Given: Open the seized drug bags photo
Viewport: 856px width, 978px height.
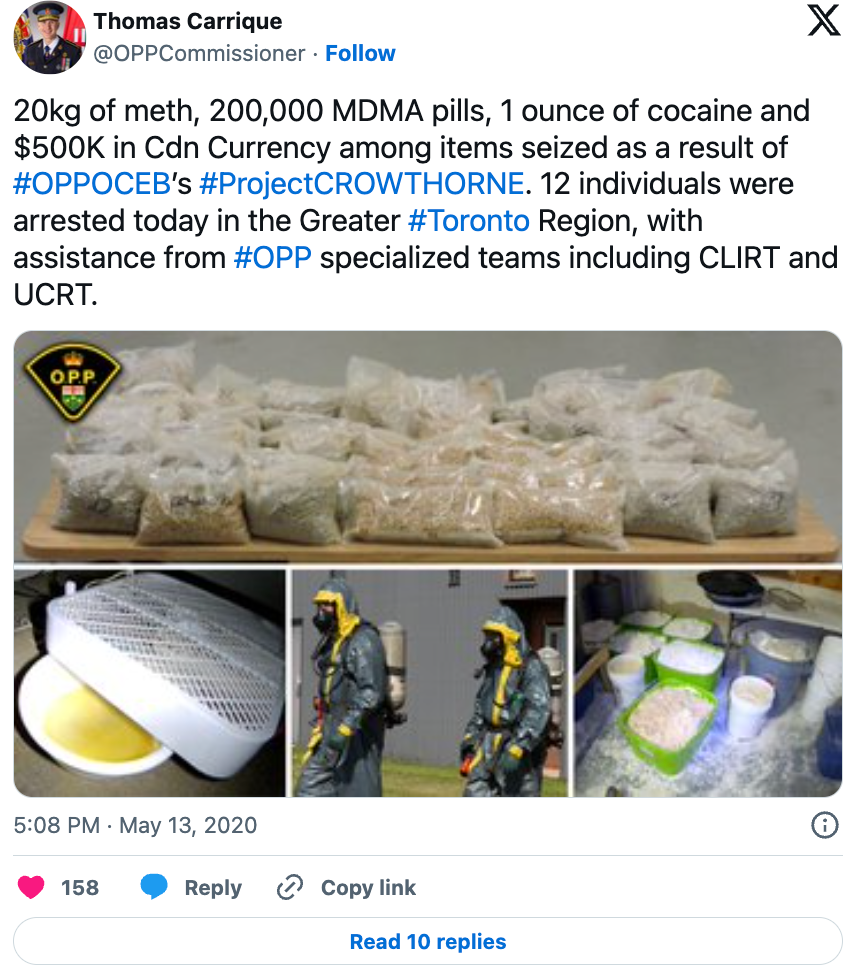Looking at the screenshot, I should point(428,447).
